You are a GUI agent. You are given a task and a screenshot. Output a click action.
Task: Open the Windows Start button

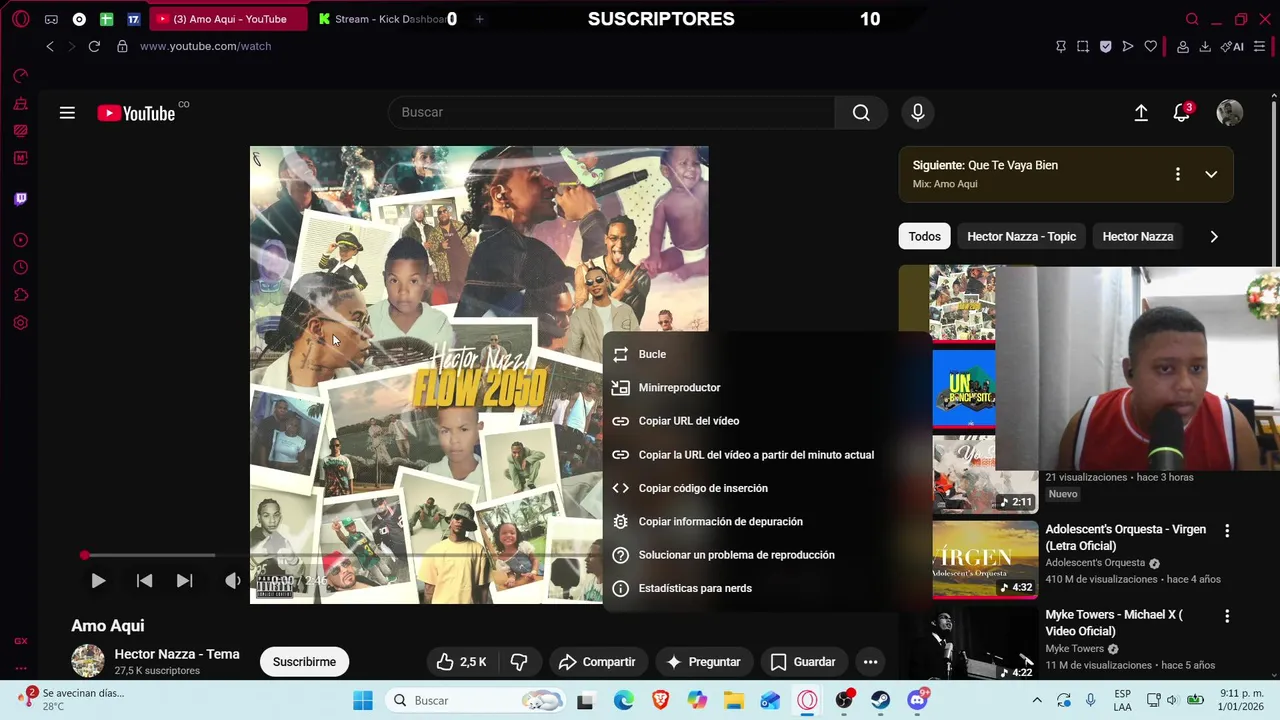pos(362,700)
